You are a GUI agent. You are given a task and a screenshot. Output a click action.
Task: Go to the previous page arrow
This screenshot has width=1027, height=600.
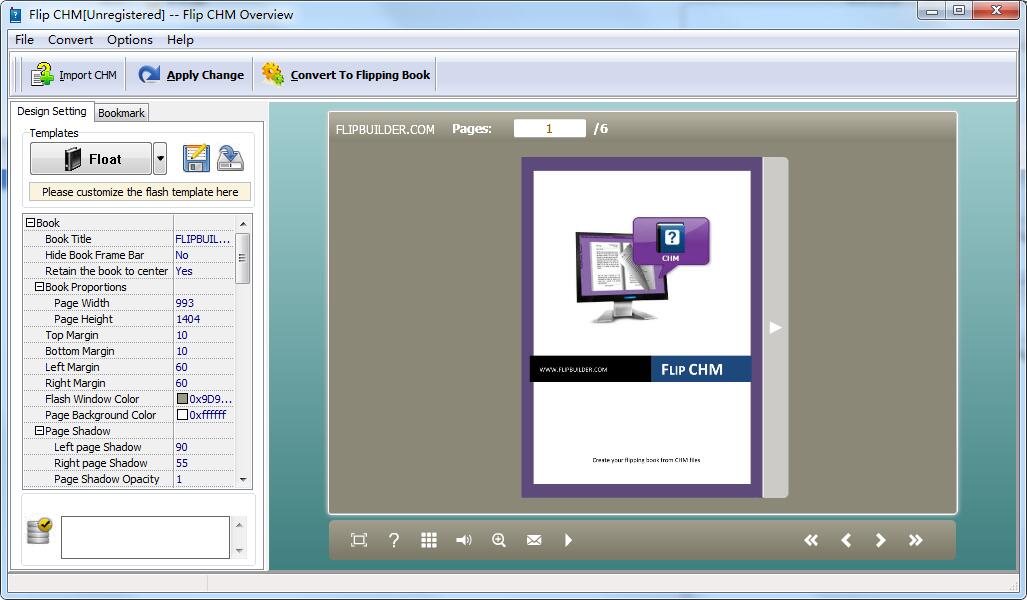click(846, 540)
